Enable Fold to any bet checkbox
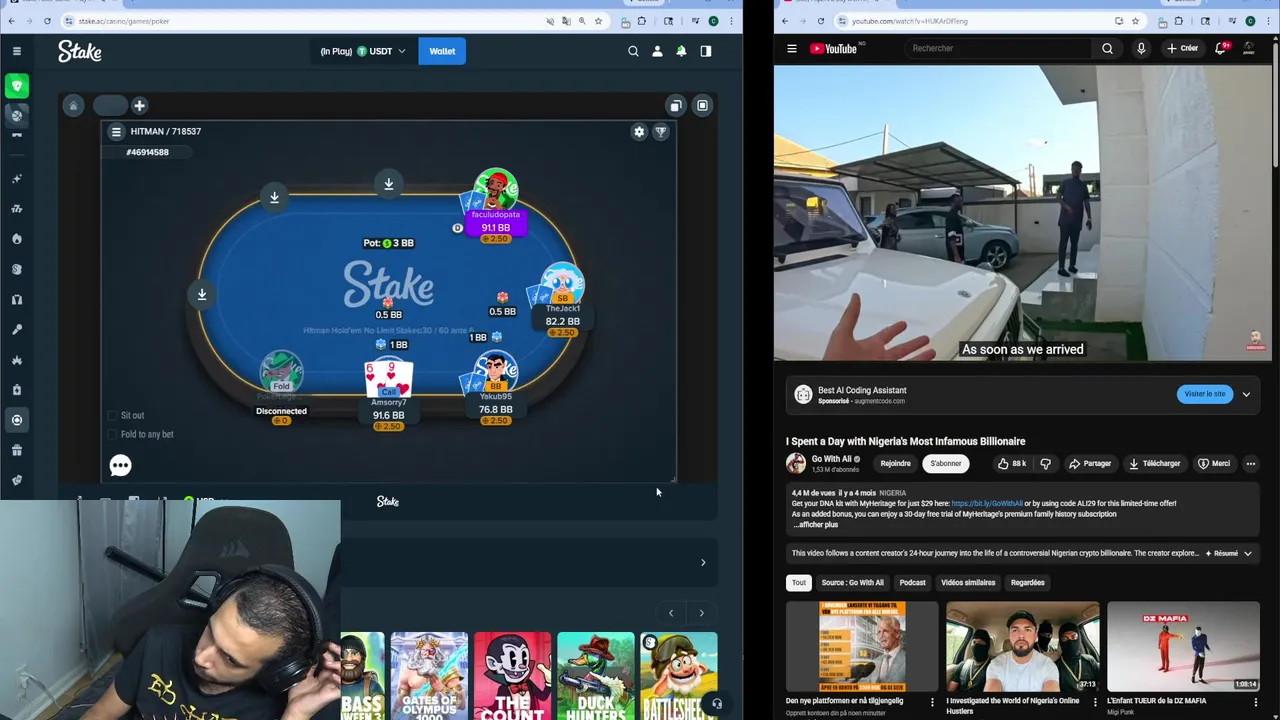The height and width of the screenshot is (720, 1280). click(x=112, y=434)
